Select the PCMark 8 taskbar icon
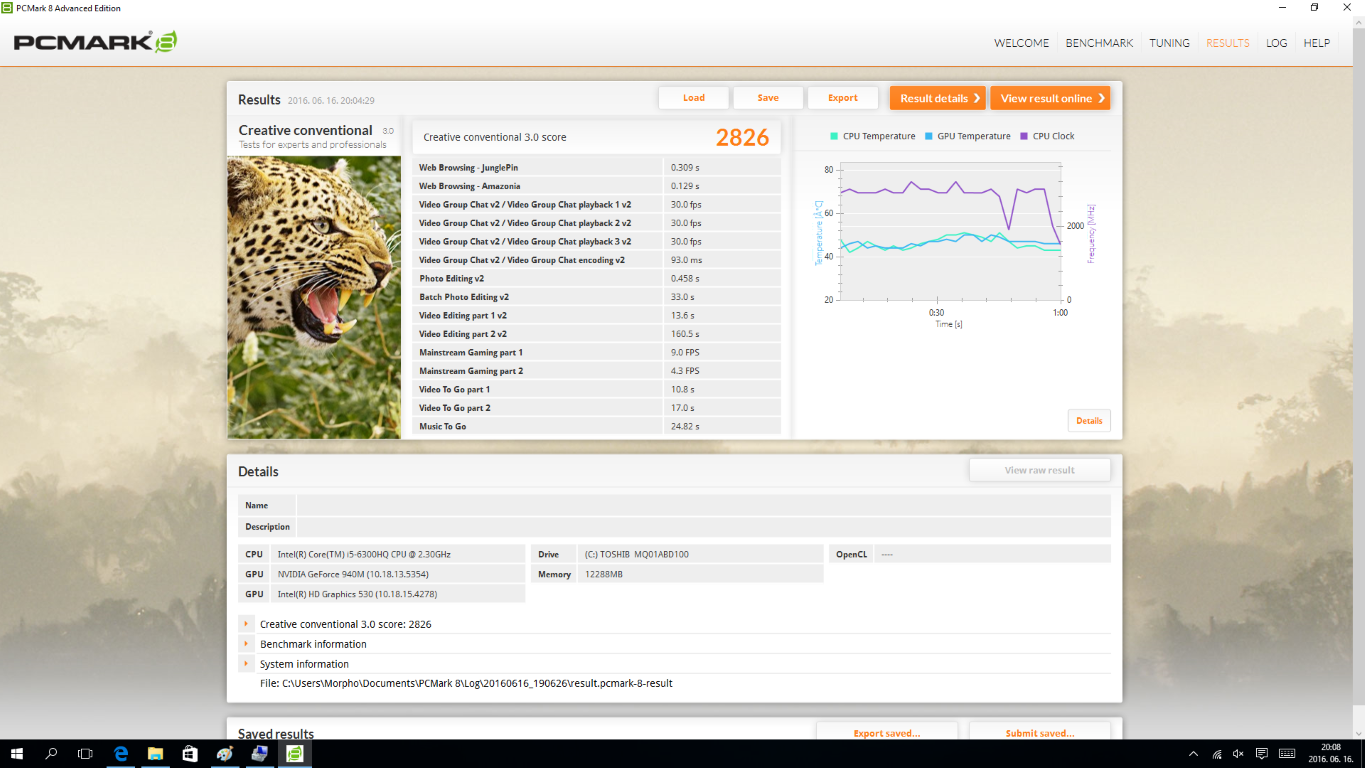 click(295, 753)
